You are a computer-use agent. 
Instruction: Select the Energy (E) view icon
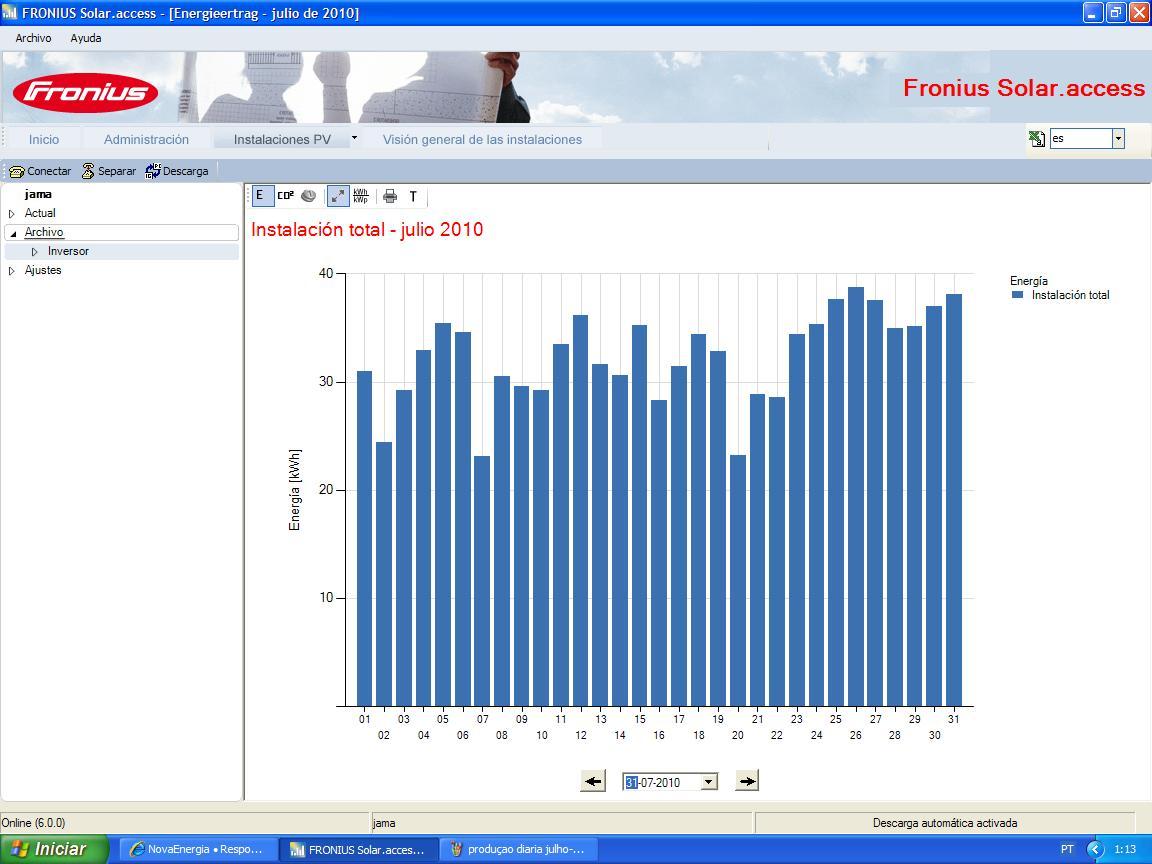262,195
